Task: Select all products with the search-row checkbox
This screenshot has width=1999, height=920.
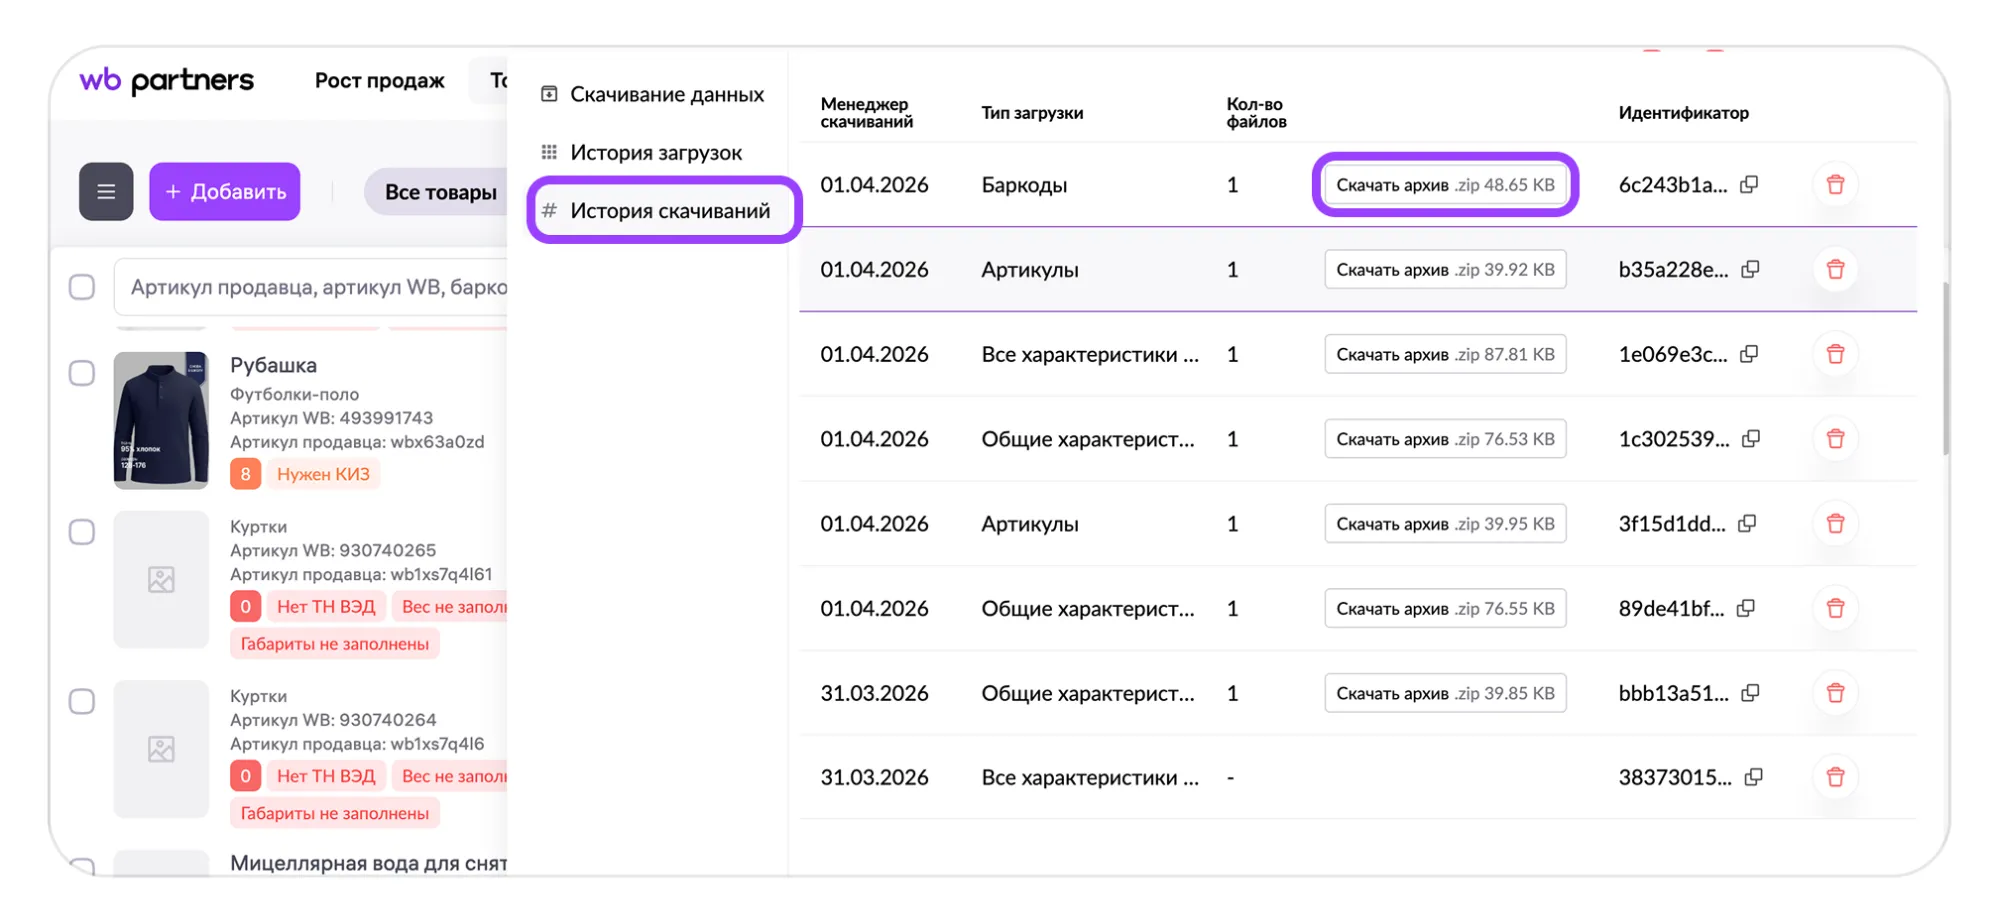Action: 82,287
